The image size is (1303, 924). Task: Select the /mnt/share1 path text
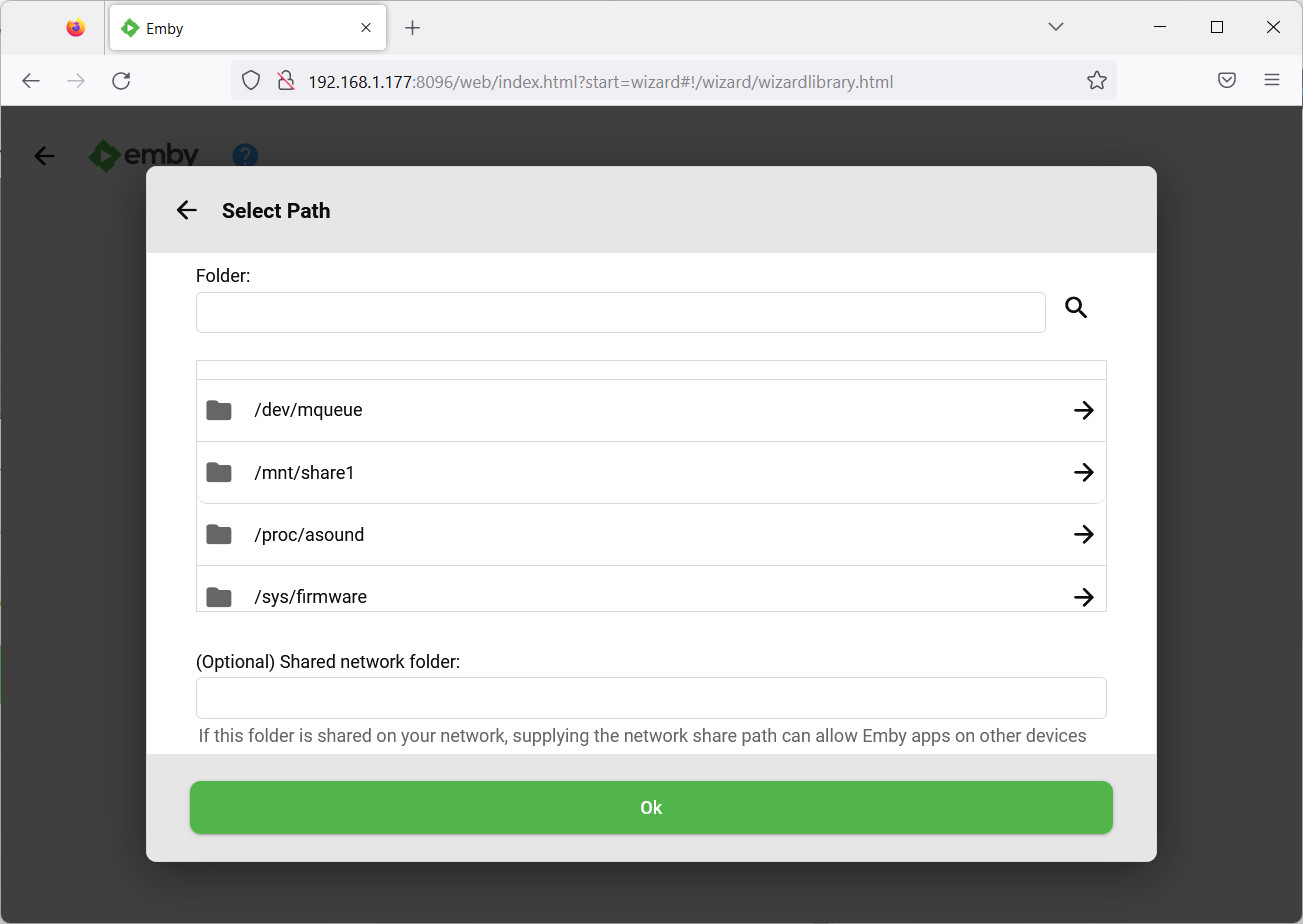coord(304,472)
